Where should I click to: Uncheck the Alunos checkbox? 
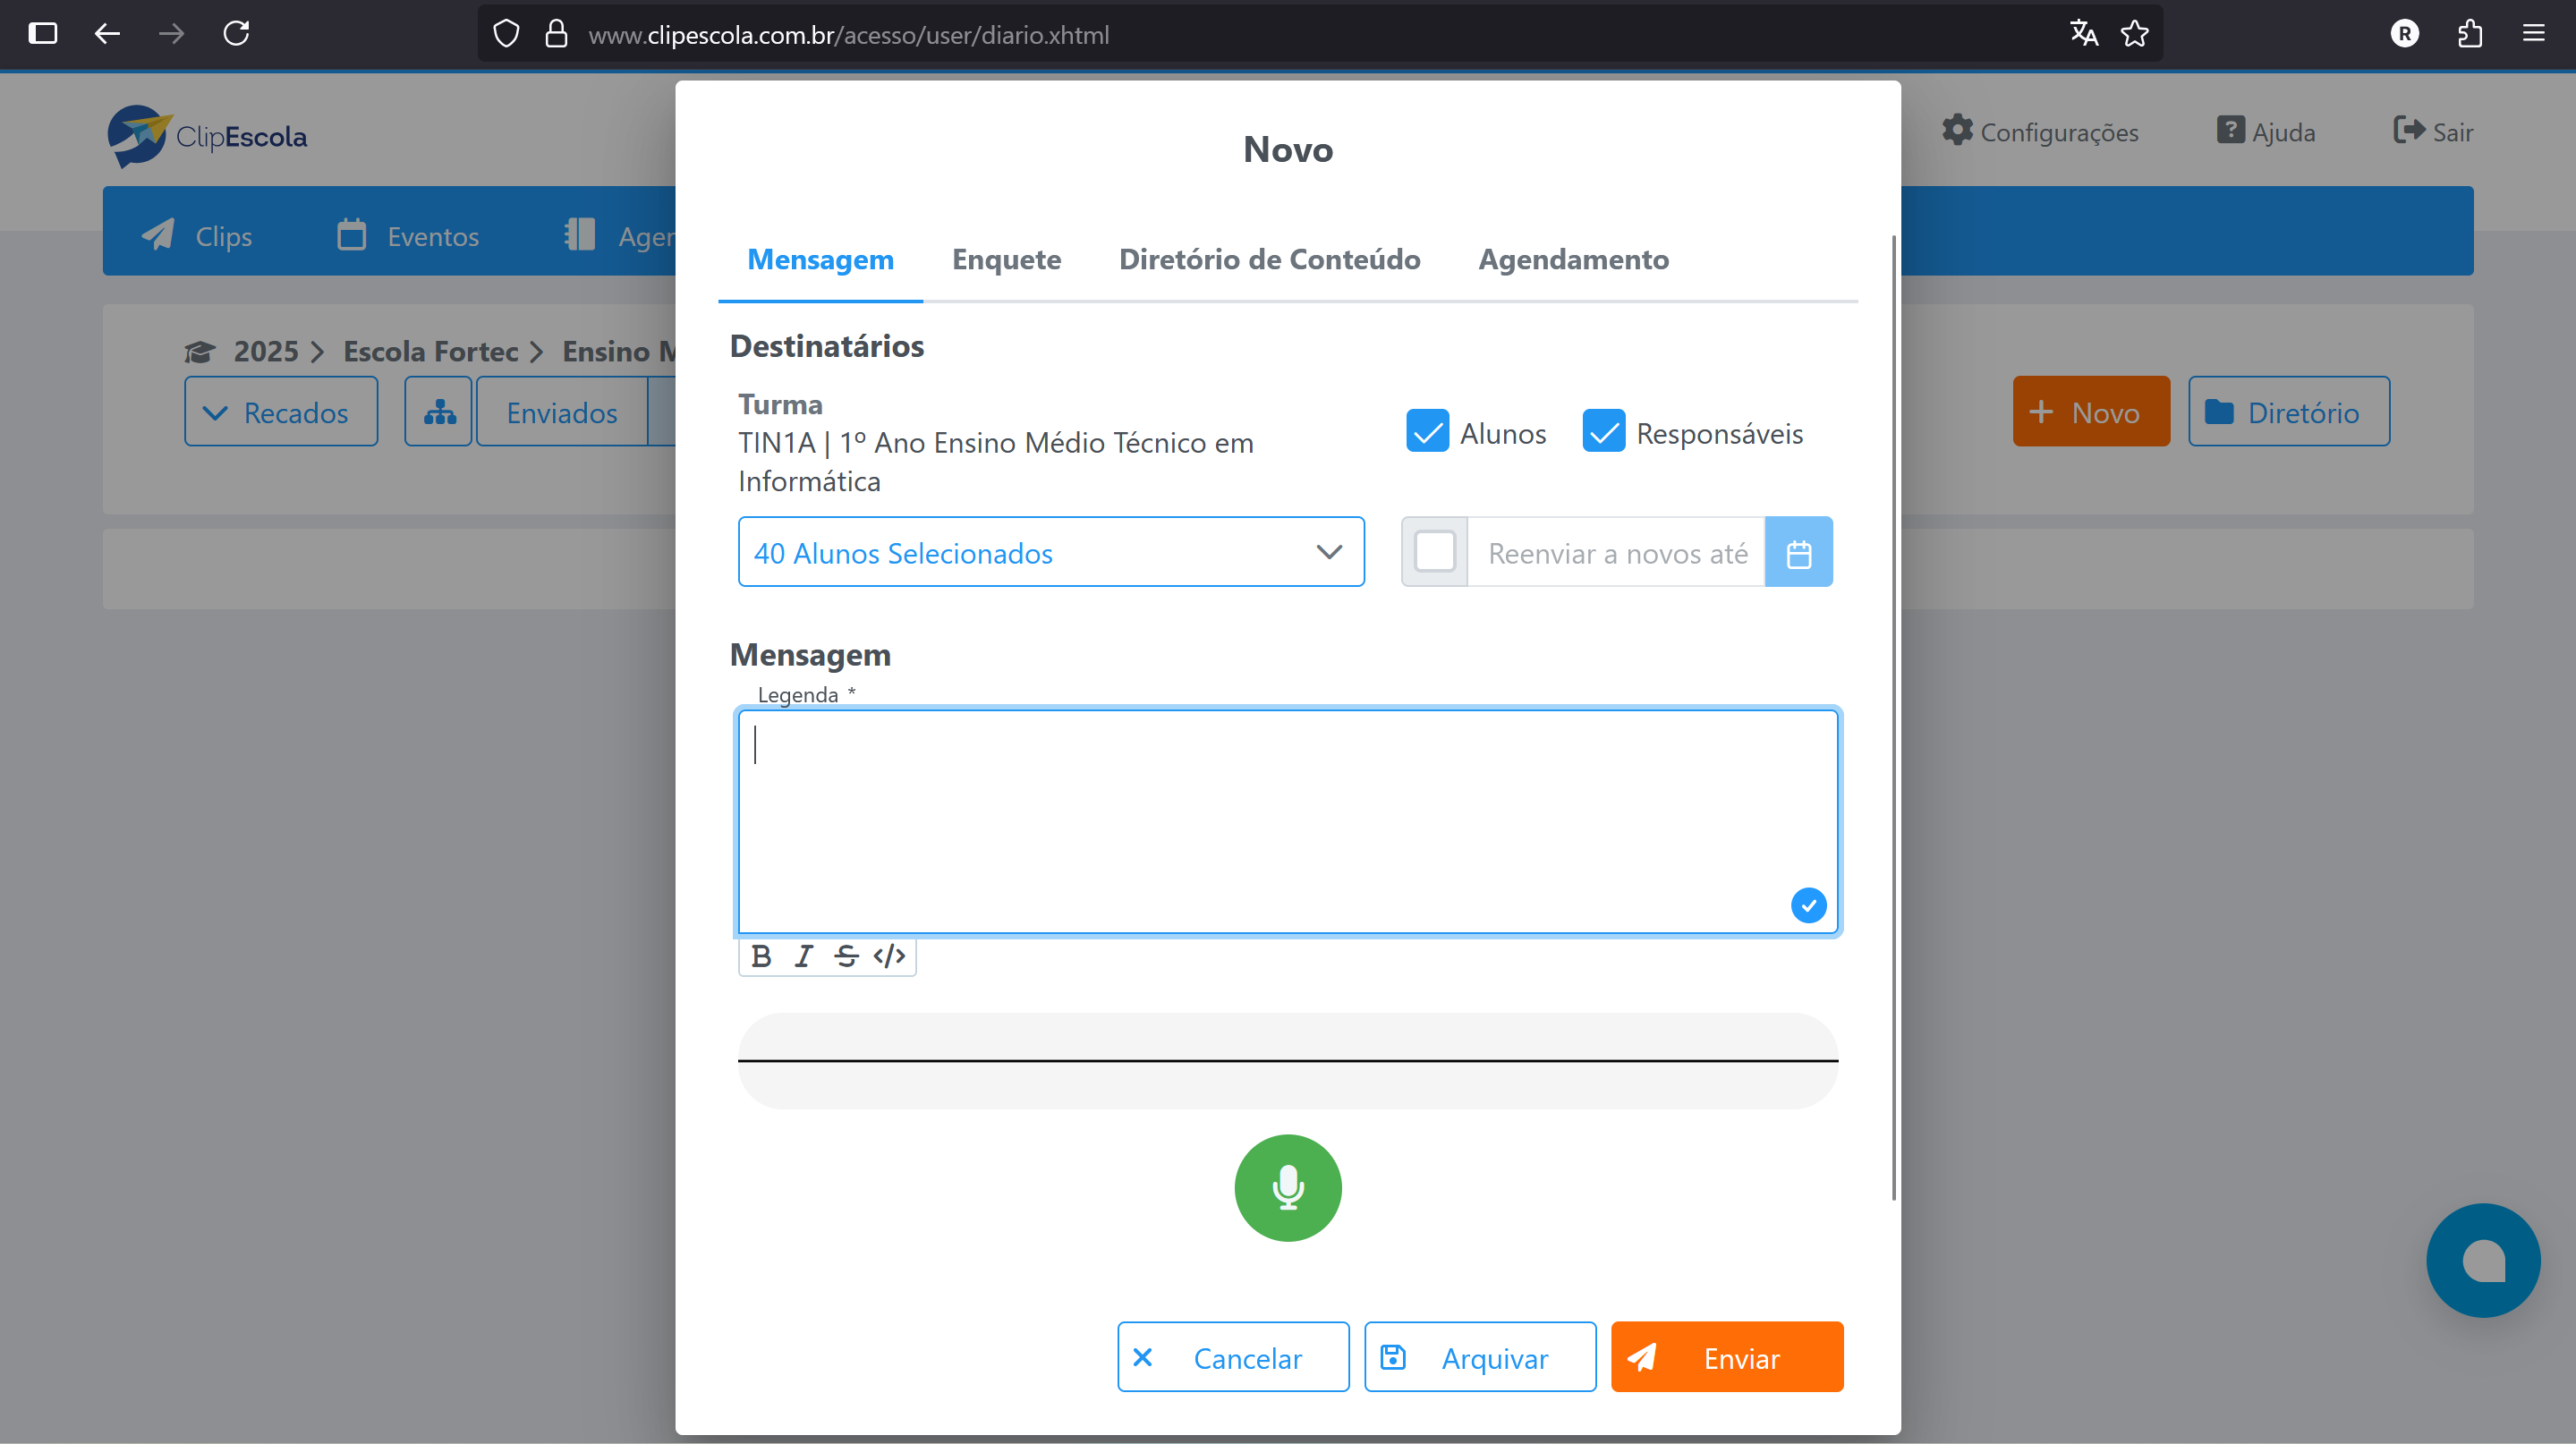tap(1427, 432)
